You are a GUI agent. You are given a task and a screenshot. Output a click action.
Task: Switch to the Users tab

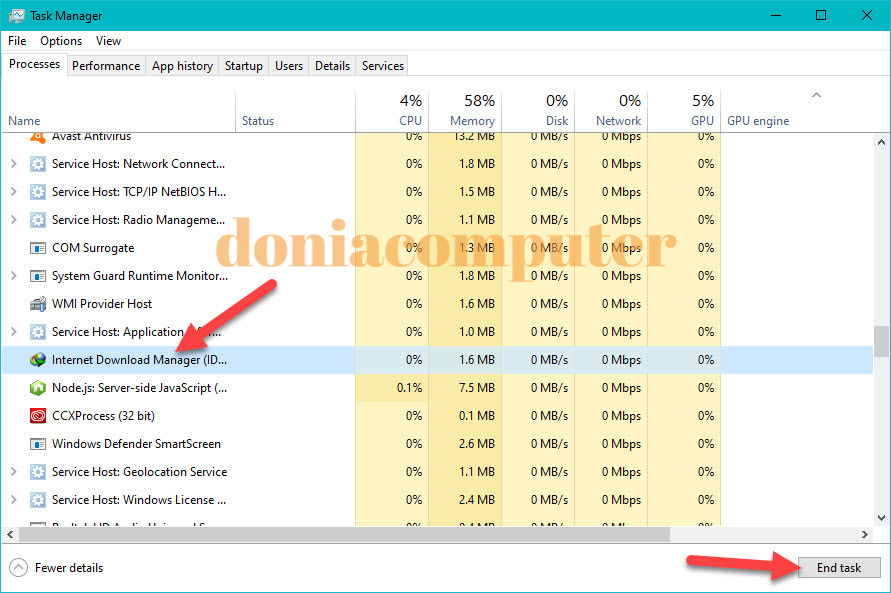(x=289, y=66)
